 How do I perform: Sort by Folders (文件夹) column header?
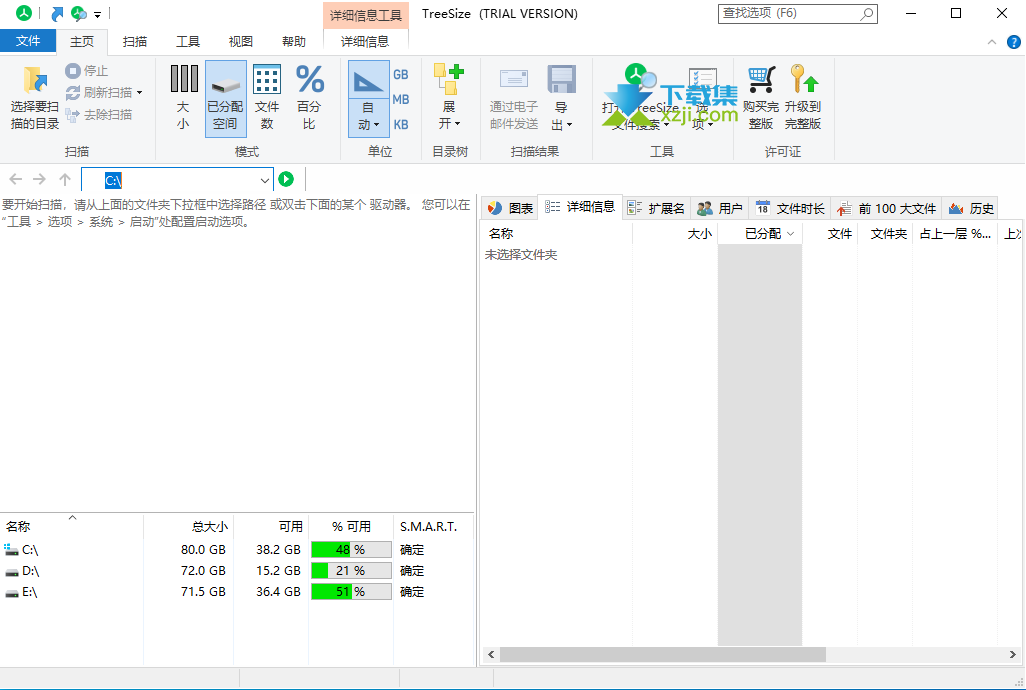885,233
